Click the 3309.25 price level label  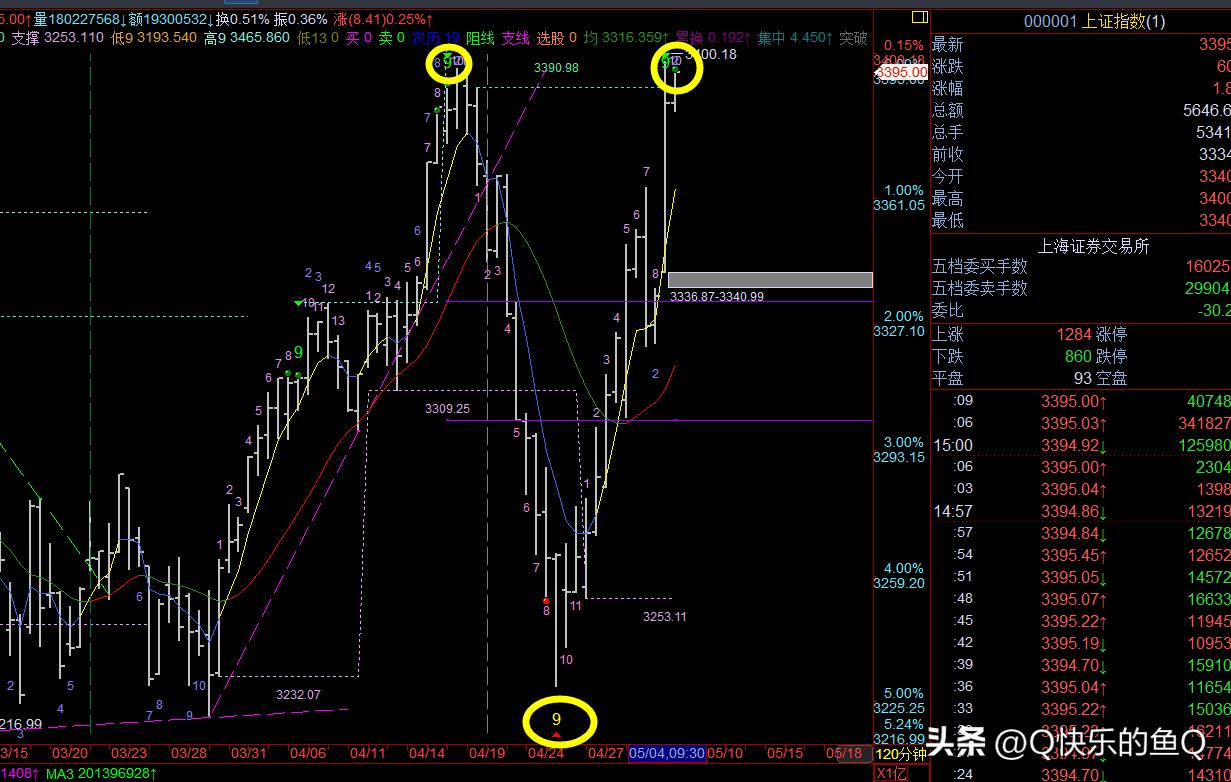(x=447, y=409)
